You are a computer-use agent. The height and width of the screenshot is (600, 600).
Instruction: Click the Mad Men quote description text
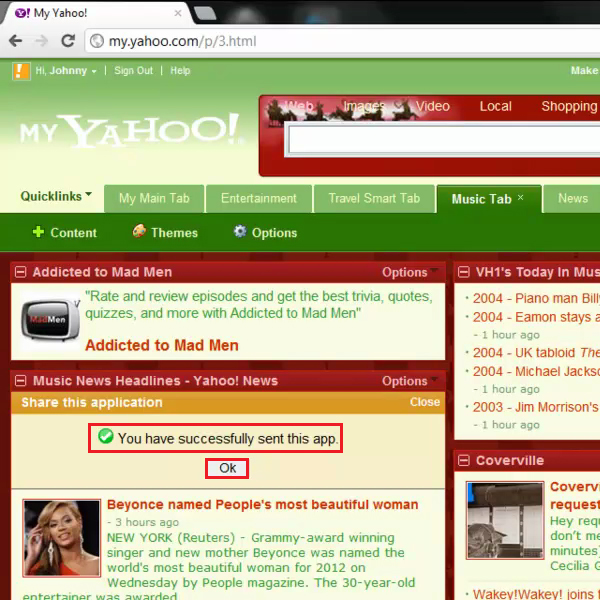pyautogui.click(x=259, y=305)
